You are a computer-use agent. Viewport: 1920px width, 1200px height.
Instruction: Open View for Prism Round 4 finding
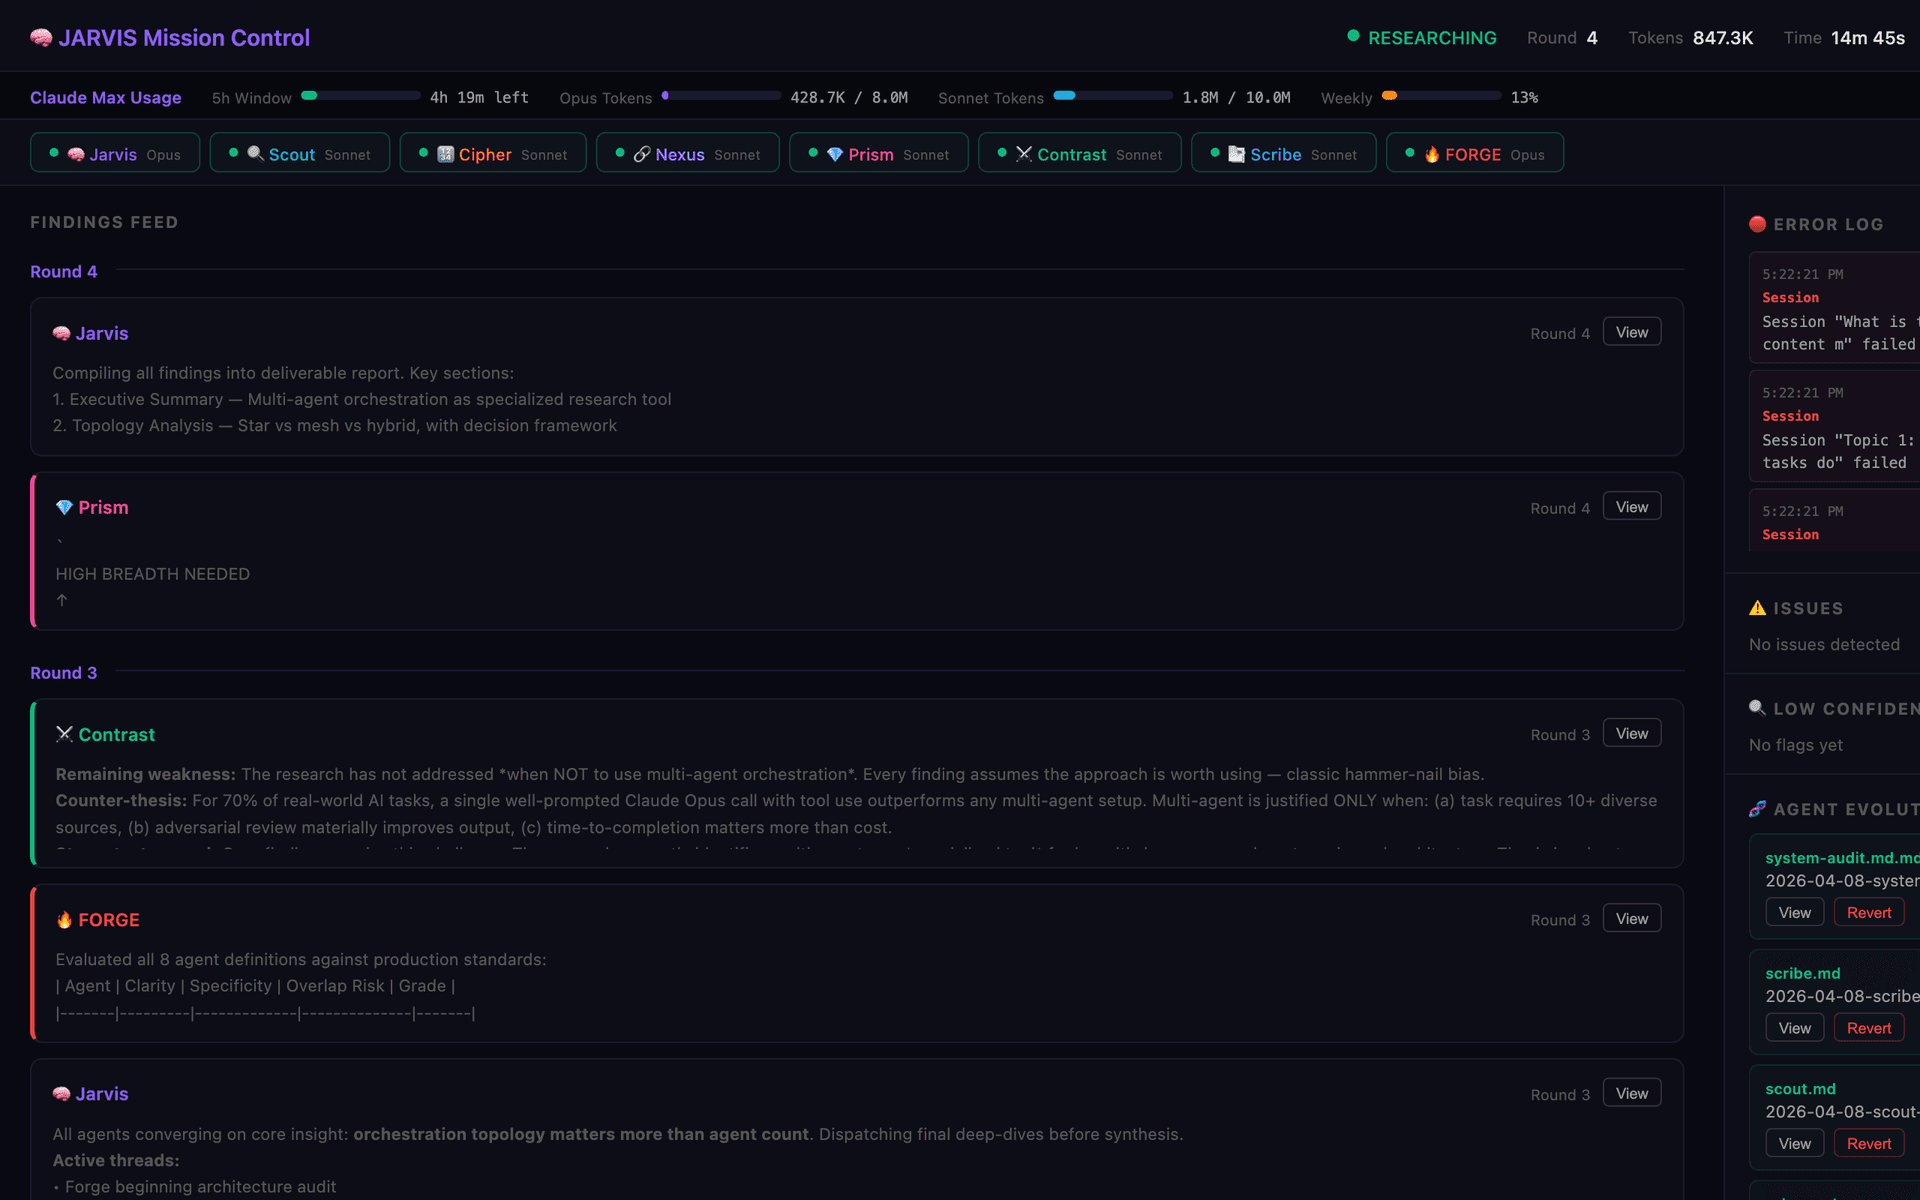(x=1631, y=507)
